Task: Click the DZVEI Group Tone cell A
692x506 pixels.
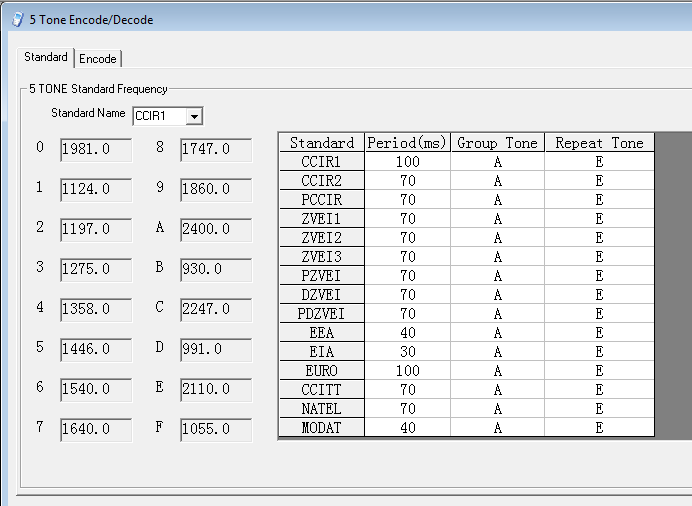Action: pyautogui.click(x=497, y=294)
